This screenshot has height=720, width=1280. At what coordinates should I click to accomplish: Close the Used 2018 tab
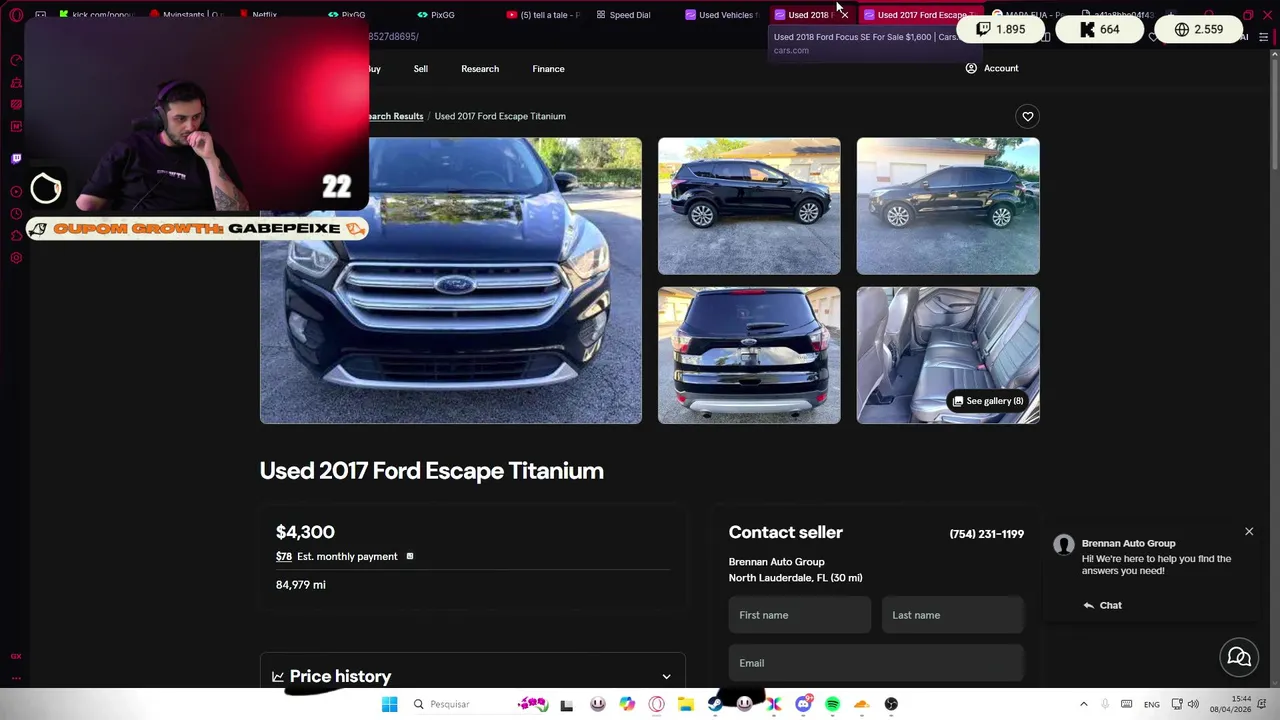(844, 15)
